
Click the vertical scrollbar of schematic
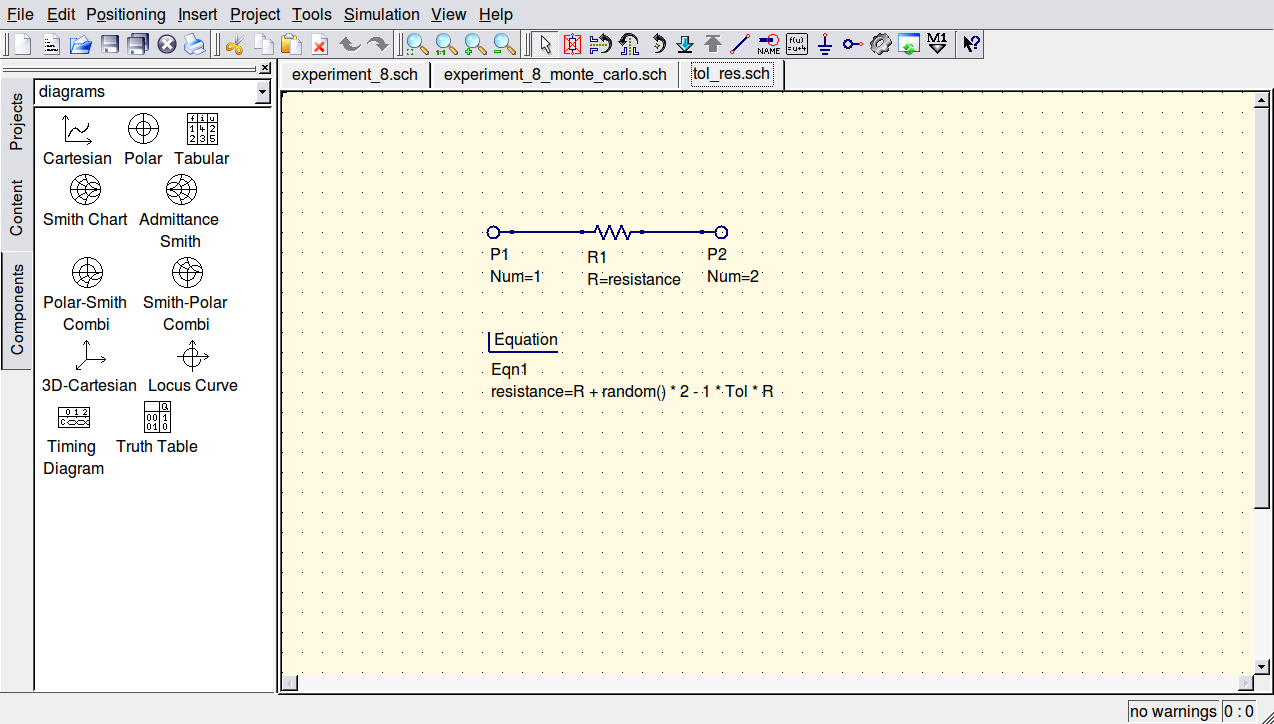1262,300
